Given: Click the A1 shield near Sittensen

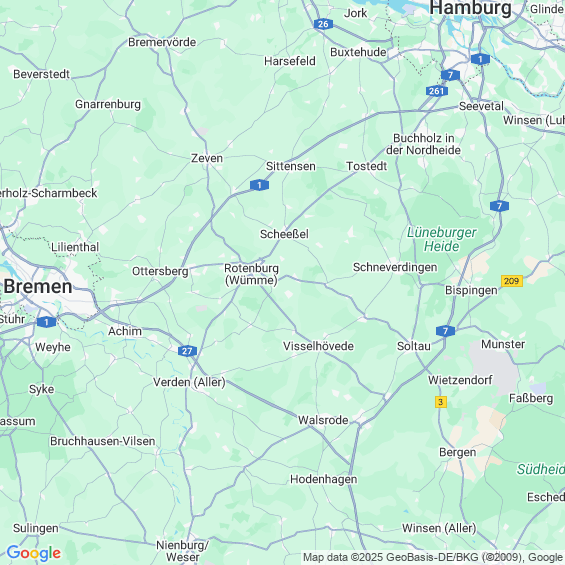Looking at the screenshot, I should (259, 185).
